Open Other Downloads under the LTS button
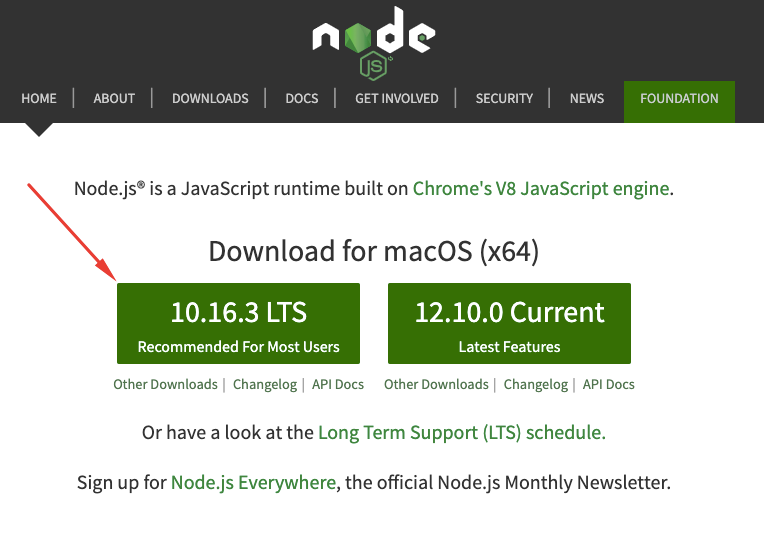This screenshot has width=764, height=544. click(165, 384)
